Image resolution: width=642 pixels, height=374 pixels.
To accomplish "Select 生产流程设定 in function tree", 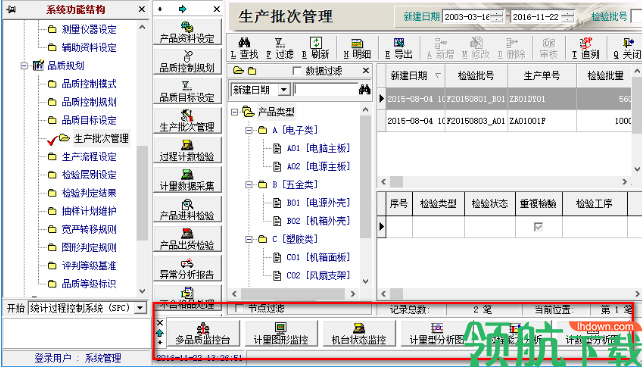I will coord(89,157).
